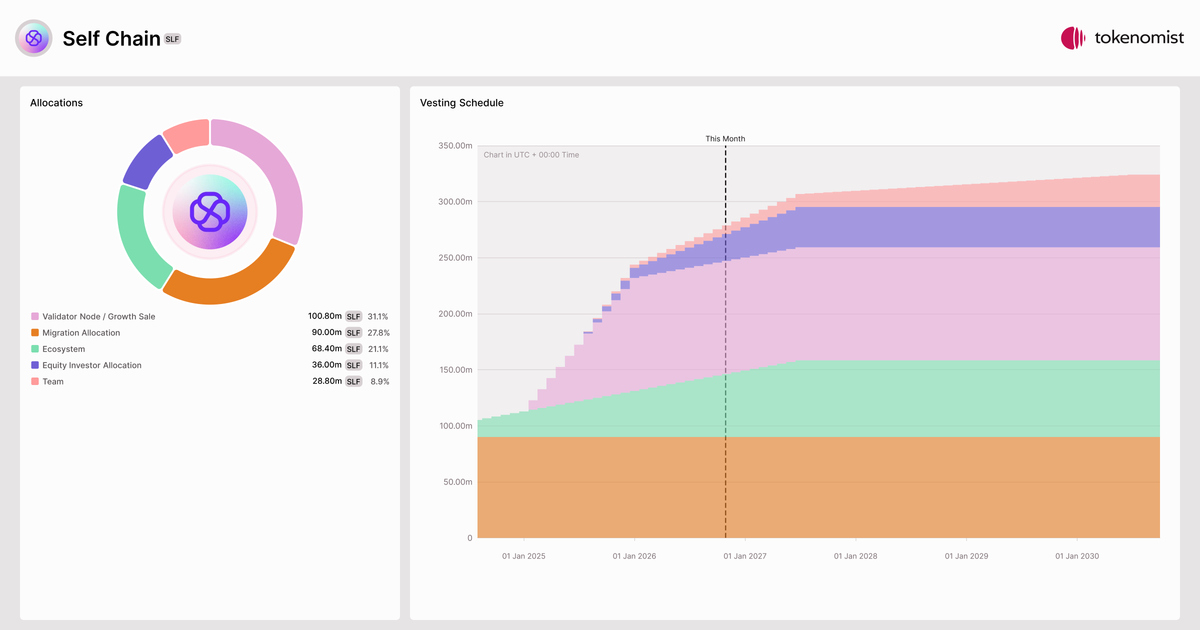Viewport: 1200px width, 630px height.
Task: Click the SLF badge in Migration Allocation row
Action: [x=354, y=333]
